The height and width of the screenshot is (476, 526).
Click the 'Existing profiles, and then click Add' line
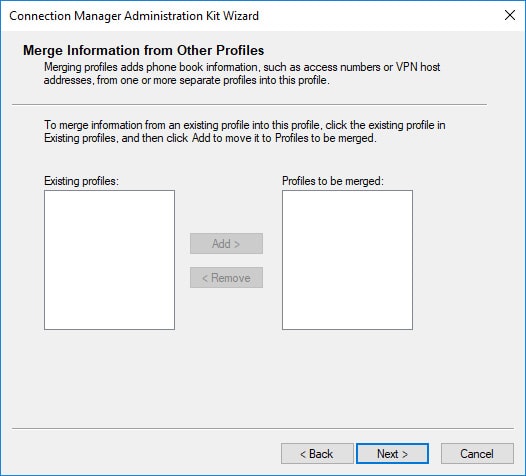[x=210, y=138]
